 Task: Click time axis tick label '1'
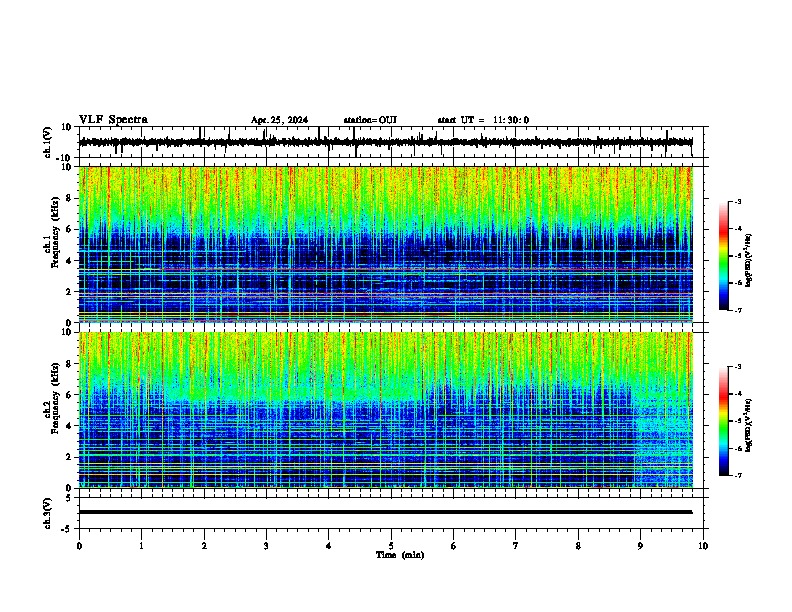click(x=141, y=546)
